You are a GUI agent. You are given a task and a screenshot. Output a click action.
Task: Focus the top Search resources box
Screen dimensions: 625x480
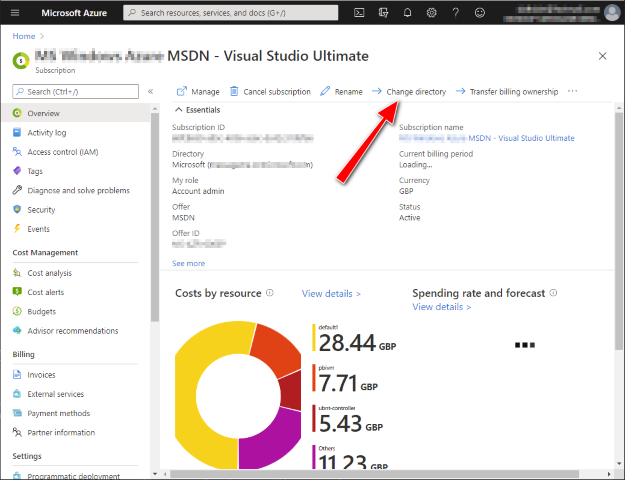coord(231,13)
